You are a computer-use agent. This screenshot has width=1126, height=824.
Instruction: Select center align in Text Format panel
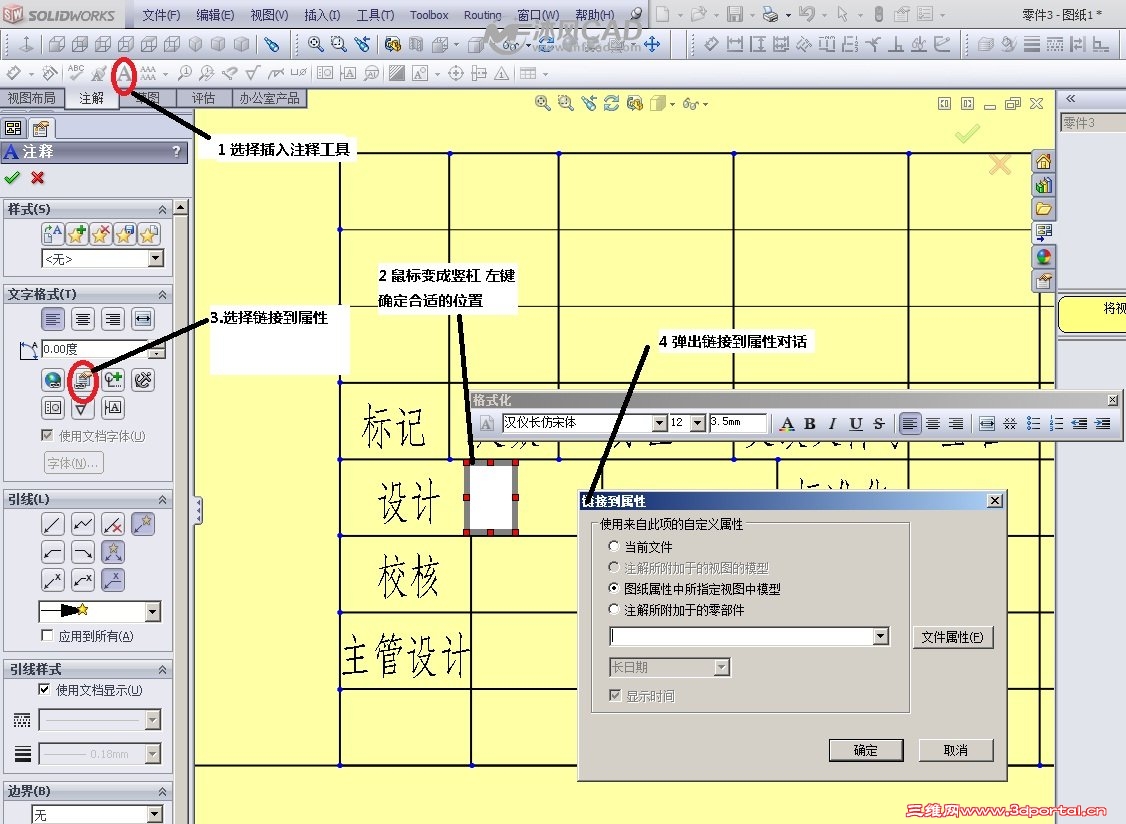(x=83, y=319)
